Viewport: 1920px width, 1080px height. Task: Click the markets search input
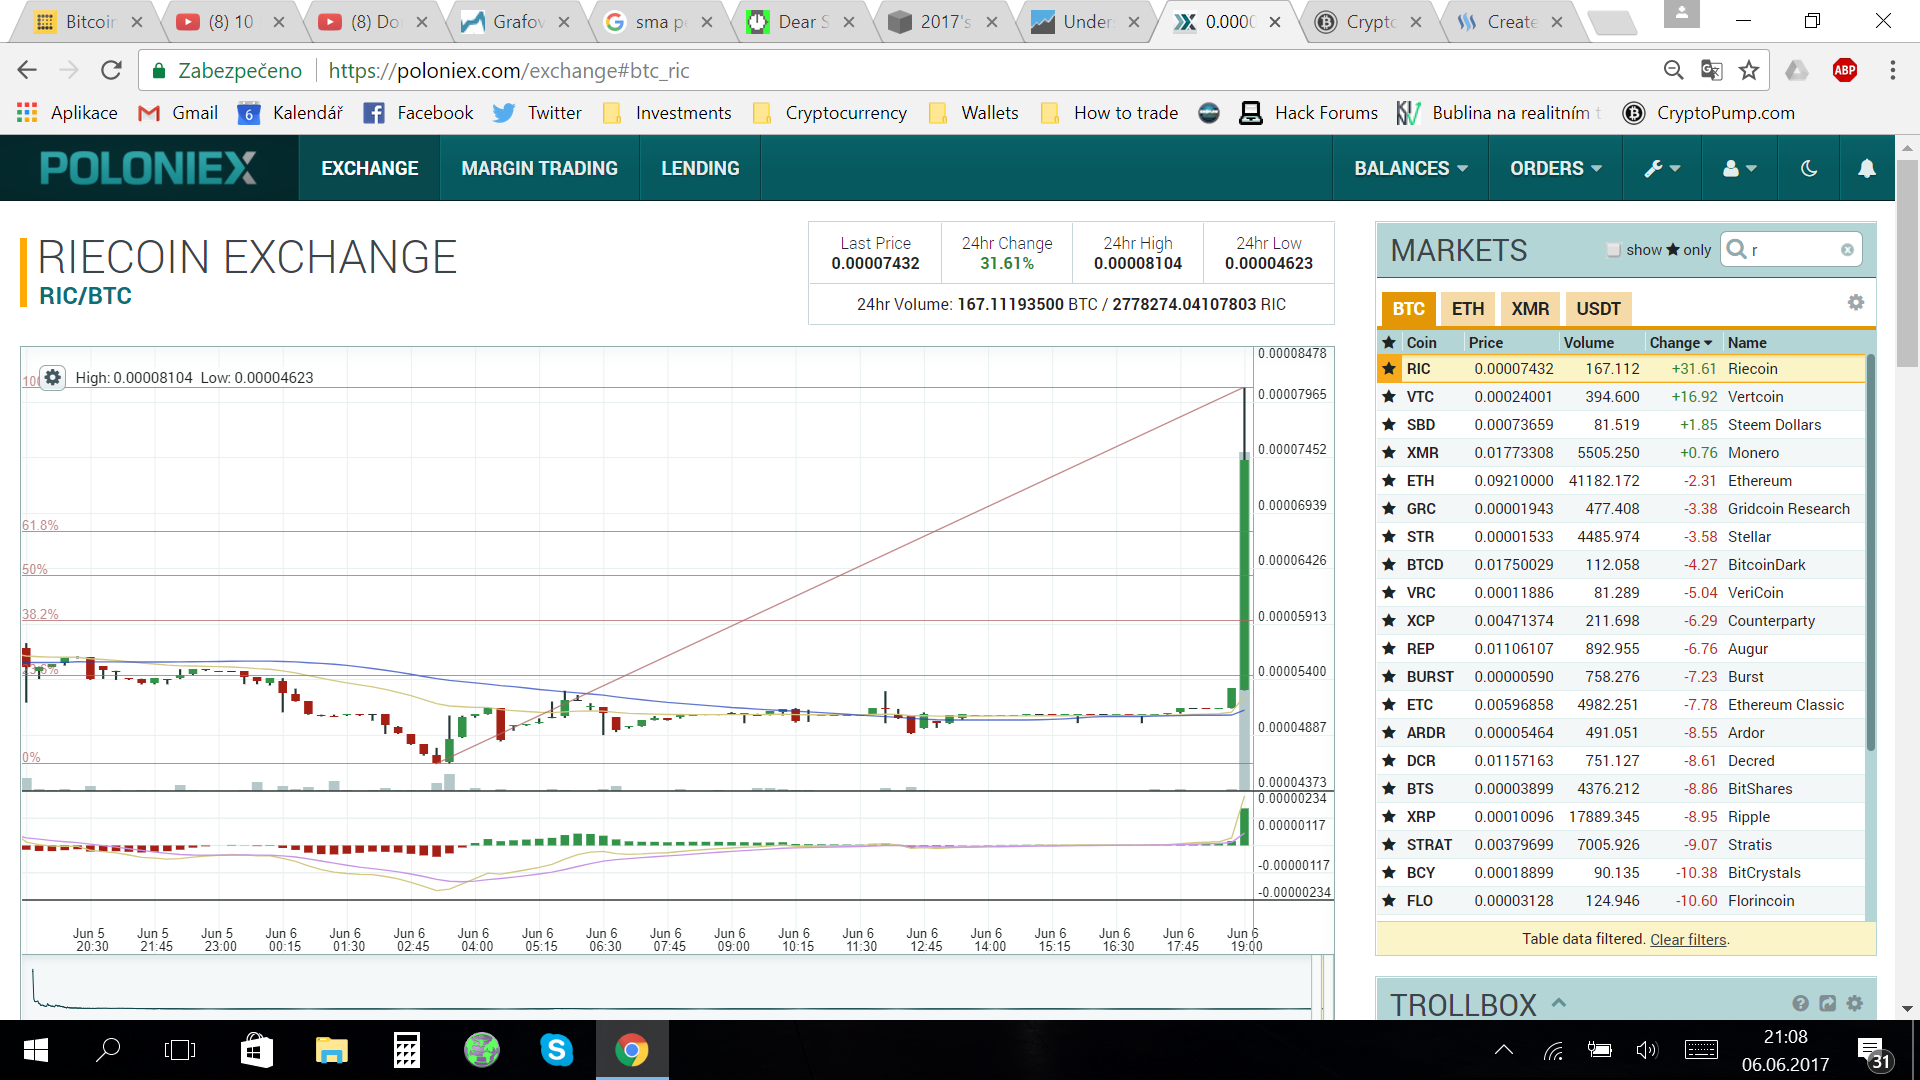coord(1791,250)
